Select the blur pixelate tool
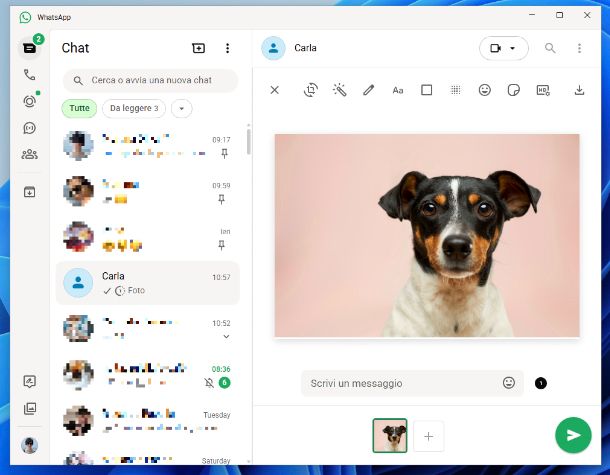Viewport: 610px width, 475px height. [456, 90]
